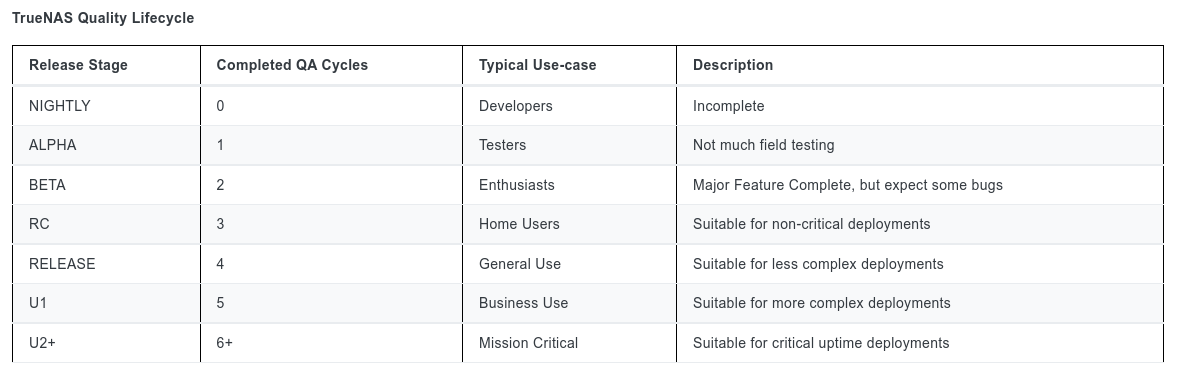Click the Description column header
Screen dimensions: 1179x371
click(732, 65)
